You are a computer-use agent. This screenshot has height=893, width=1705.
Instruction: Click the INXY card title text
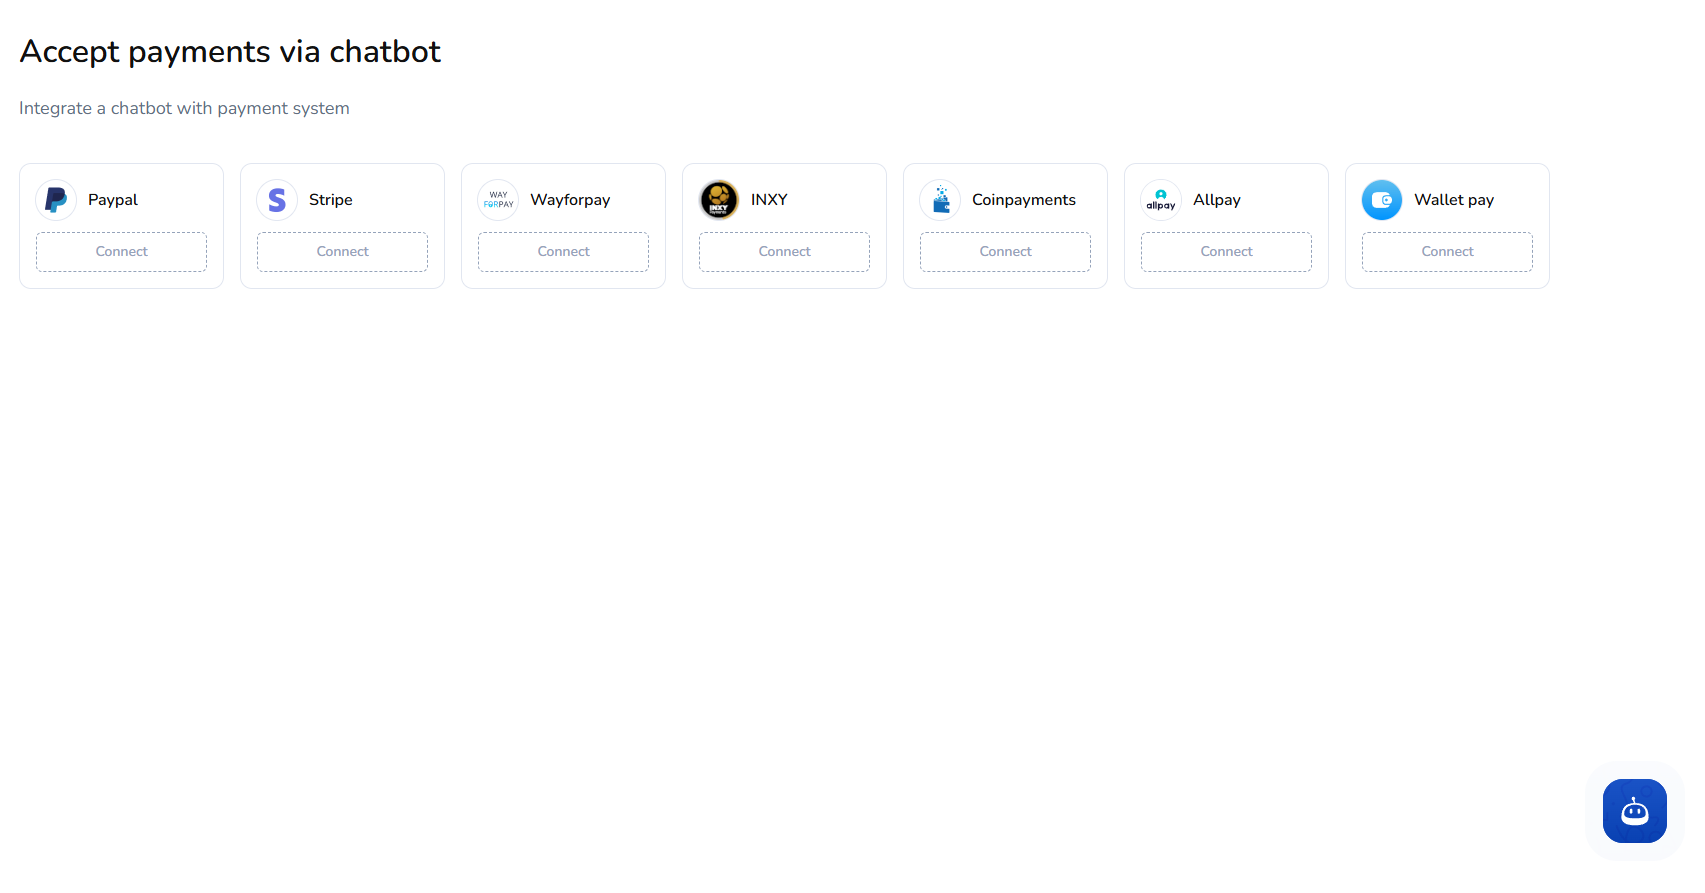(769, 200)
